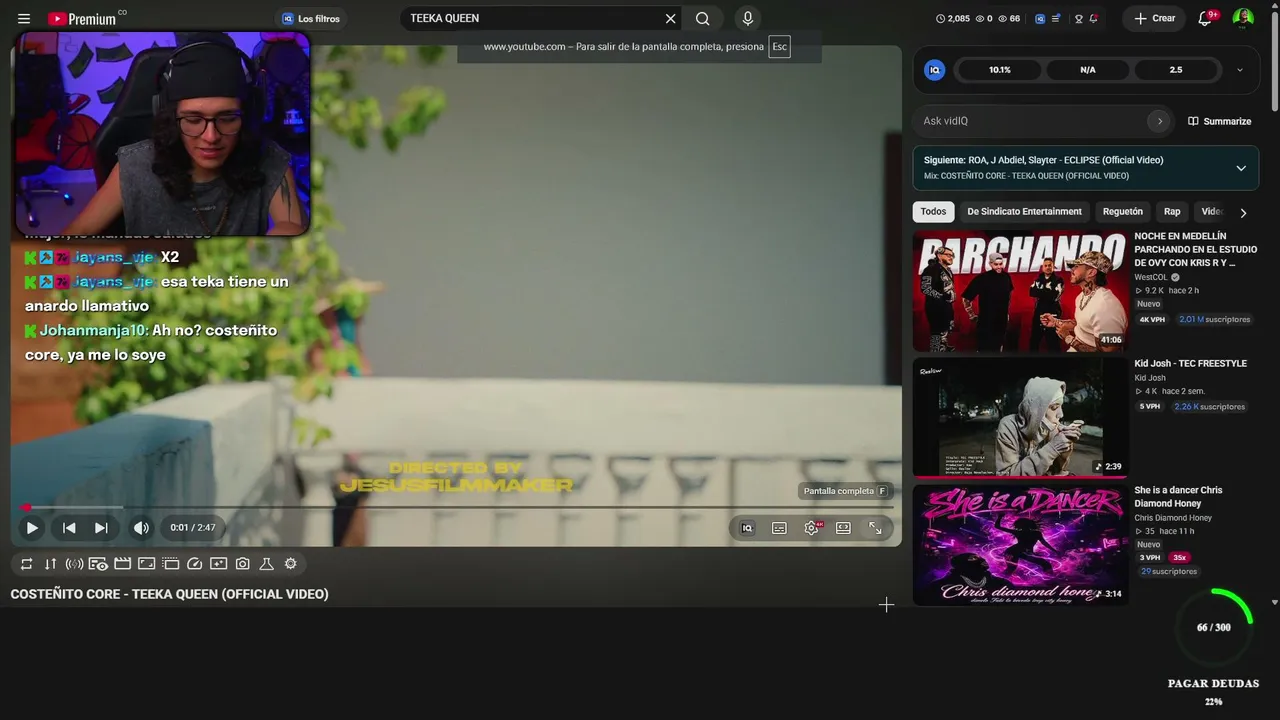Open the playback speed gauge tool
The width and height of the screenshot is (1280, 720).
(194, 564)
